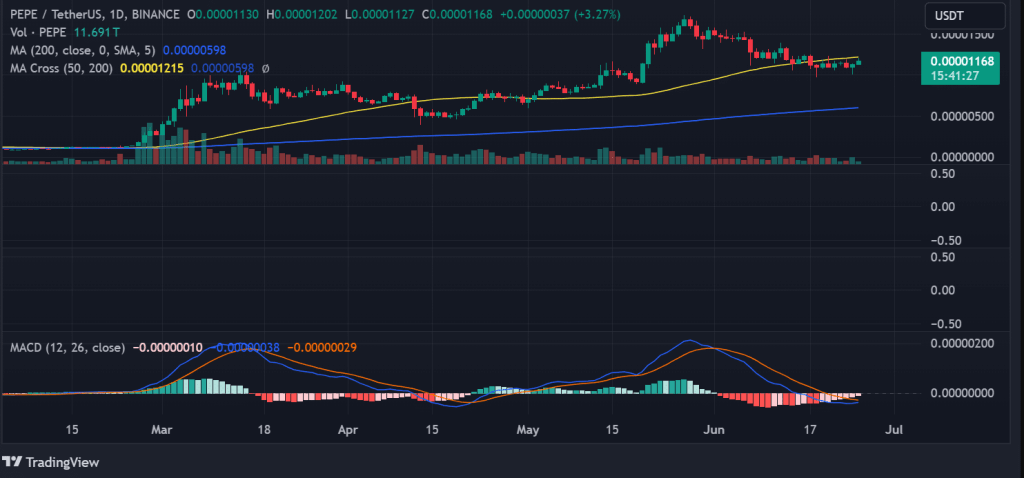
Task: Click the MA 200 value 0.00000598
Action: (195, 50)
